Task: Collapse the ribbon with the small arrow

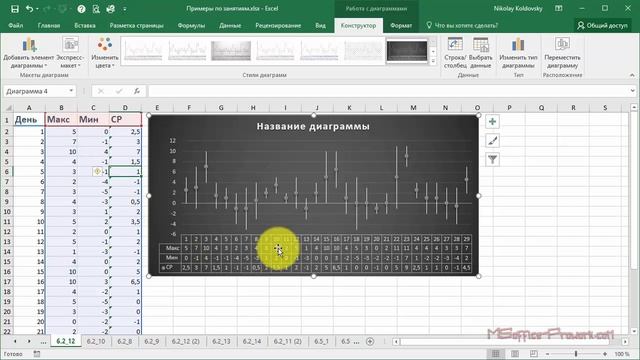Action: click(x=632, y=75)
